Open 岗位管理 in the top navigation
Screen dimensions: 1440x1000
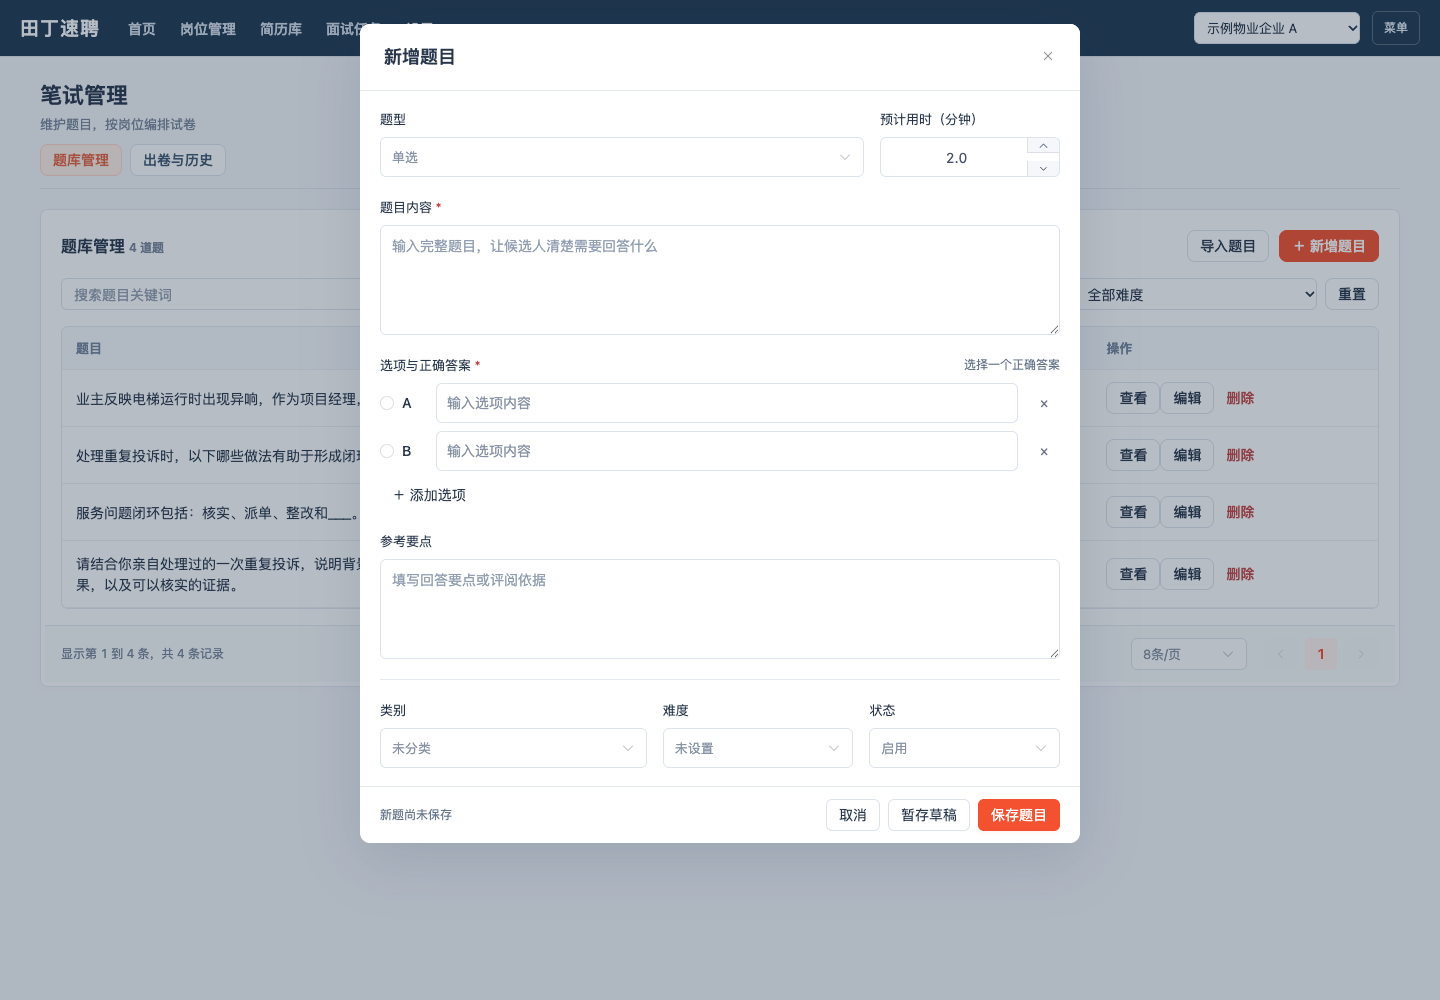pyautogui.click(x=208, y=29)
